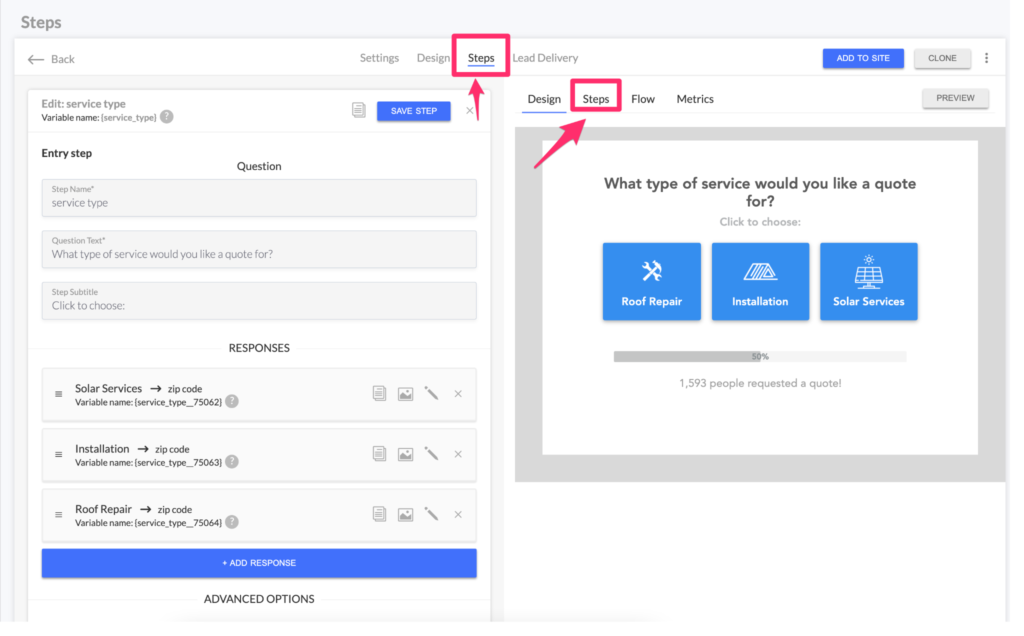Open the Metrics tab
Viewport: 1024px width, 636px height.
tap(695, 98)
